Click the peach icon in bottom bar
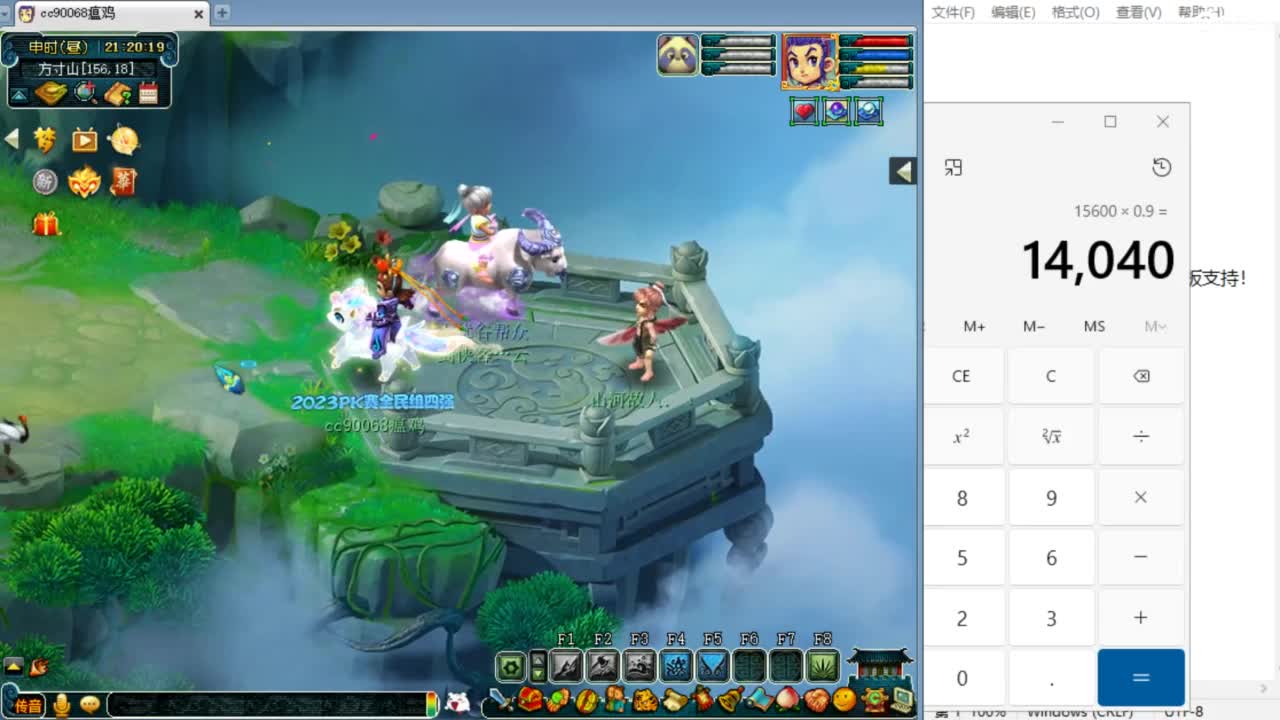The image size is (1280, 720). [788, 700]
